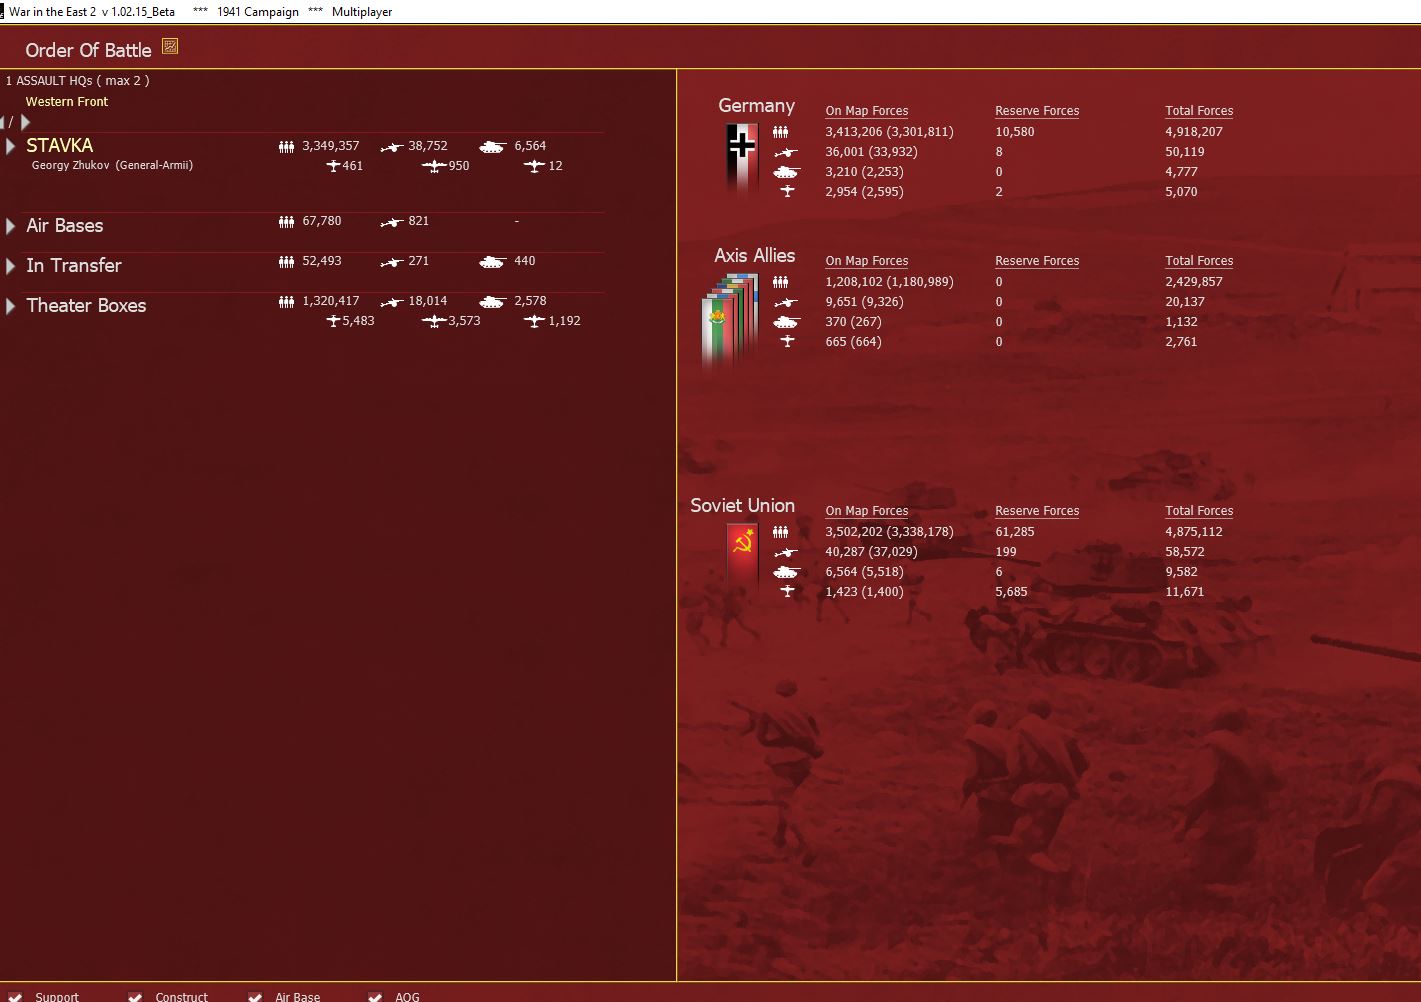The width and height of the screenshot is (1421, 1002).
Task: Toggle the Support checkbox
Action: click(15, 997)
